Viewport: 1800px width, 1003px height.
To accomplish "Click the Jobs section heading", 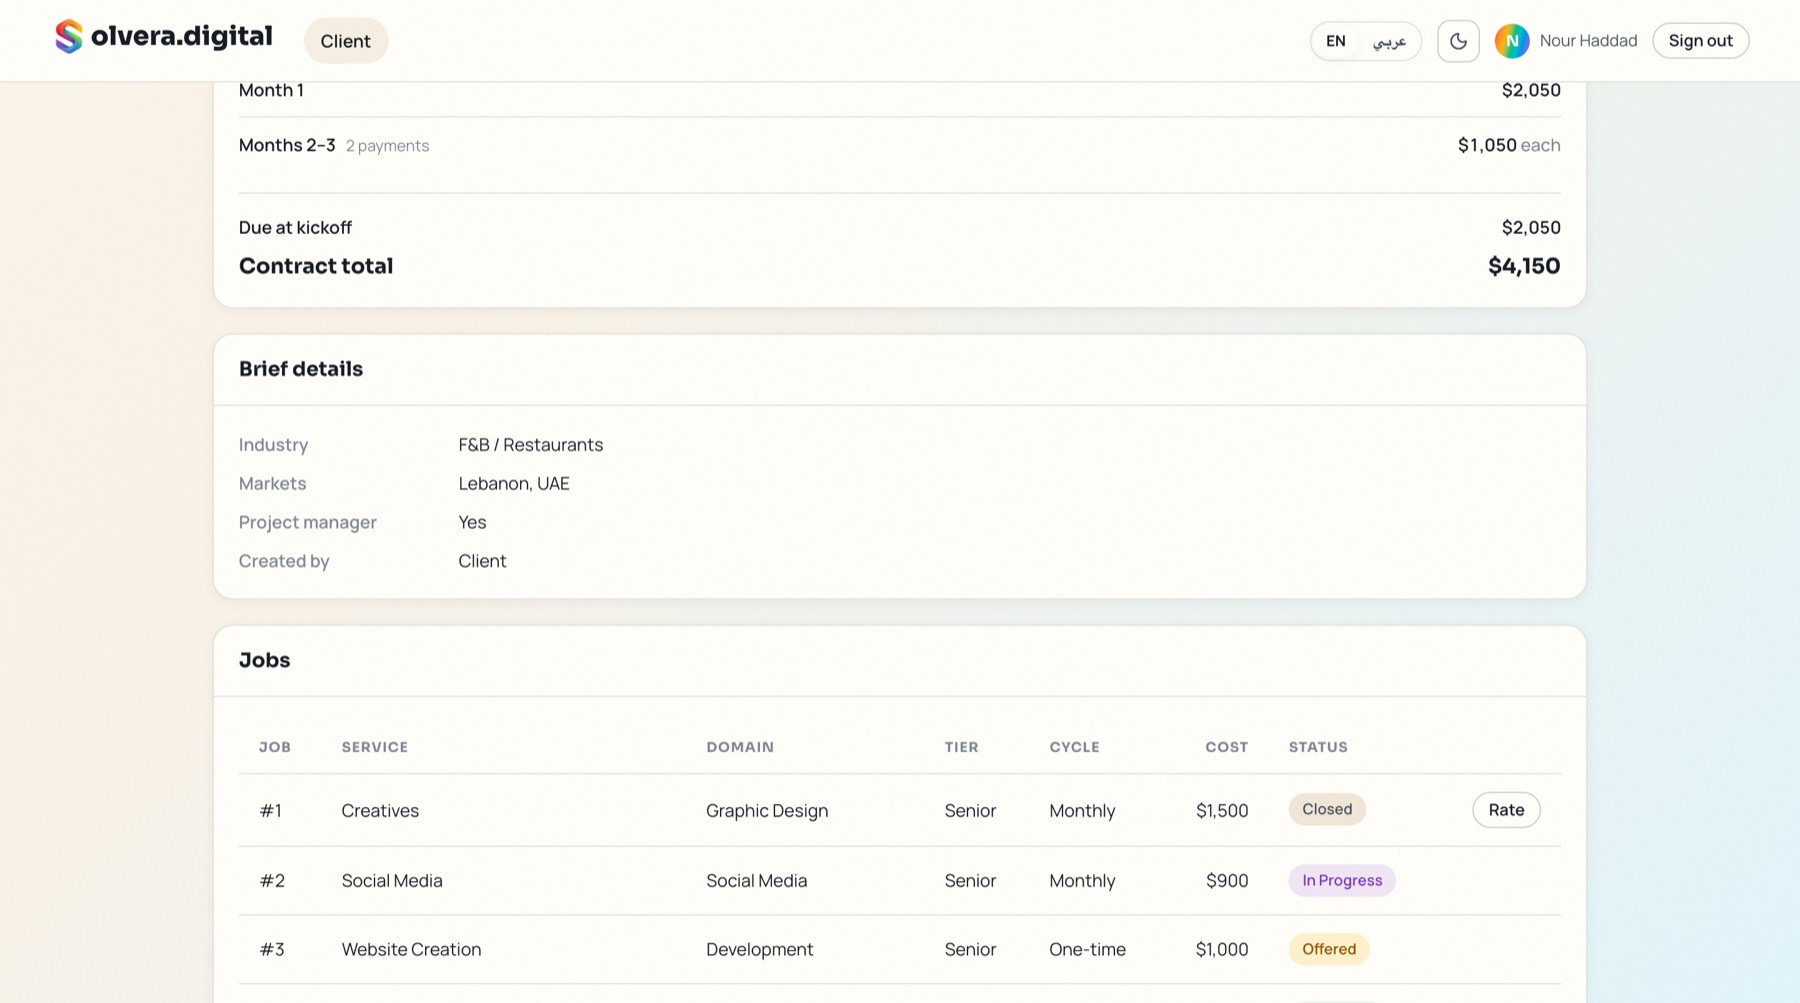I will pyautogui.click(x=265, y=660).
